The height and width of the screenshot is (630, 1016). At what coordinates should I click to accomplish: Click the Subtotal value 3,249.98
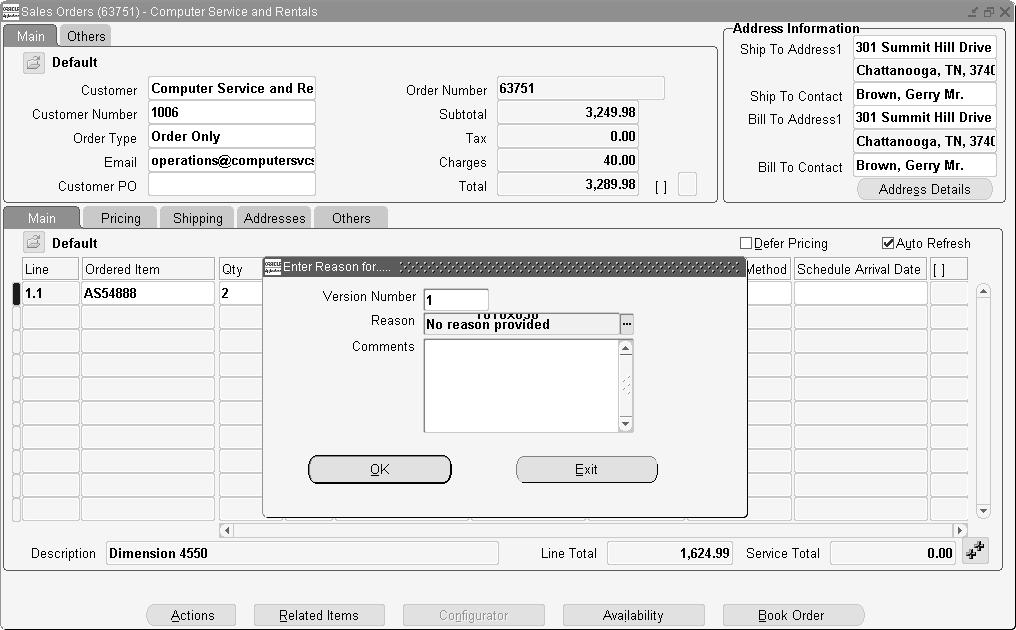click(568, 112)
